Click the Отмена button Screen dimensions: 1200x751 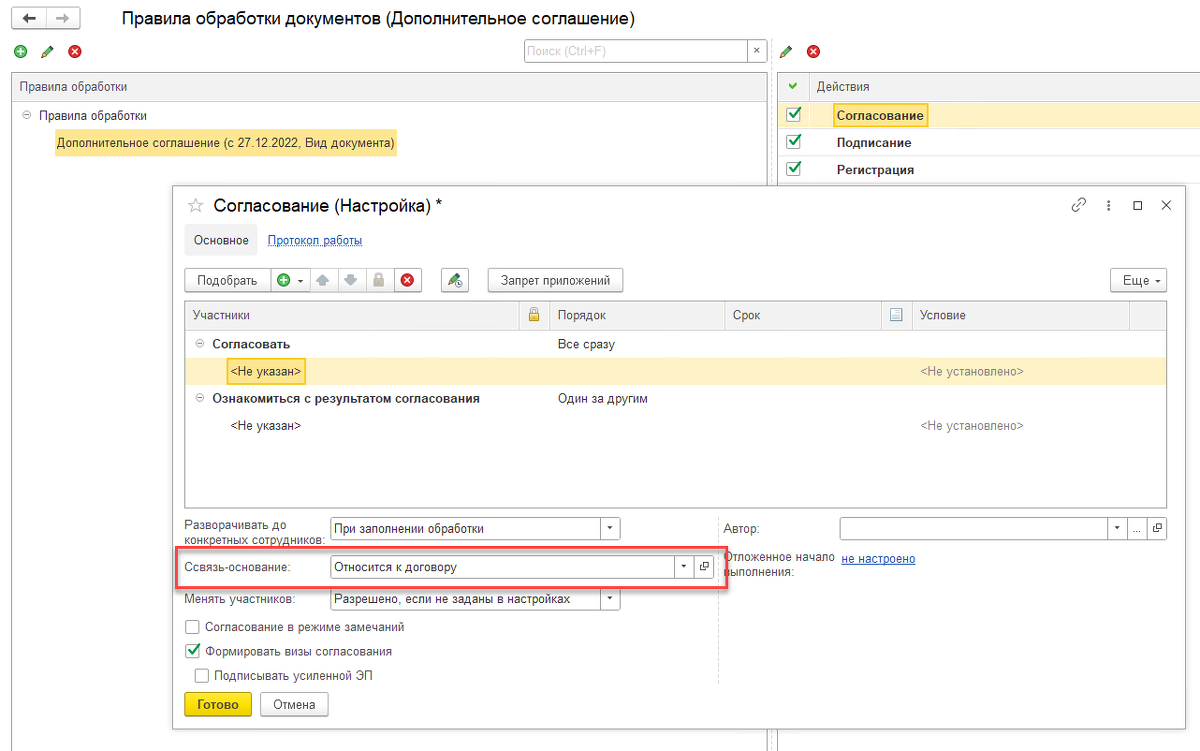click(x=294, y=704)
